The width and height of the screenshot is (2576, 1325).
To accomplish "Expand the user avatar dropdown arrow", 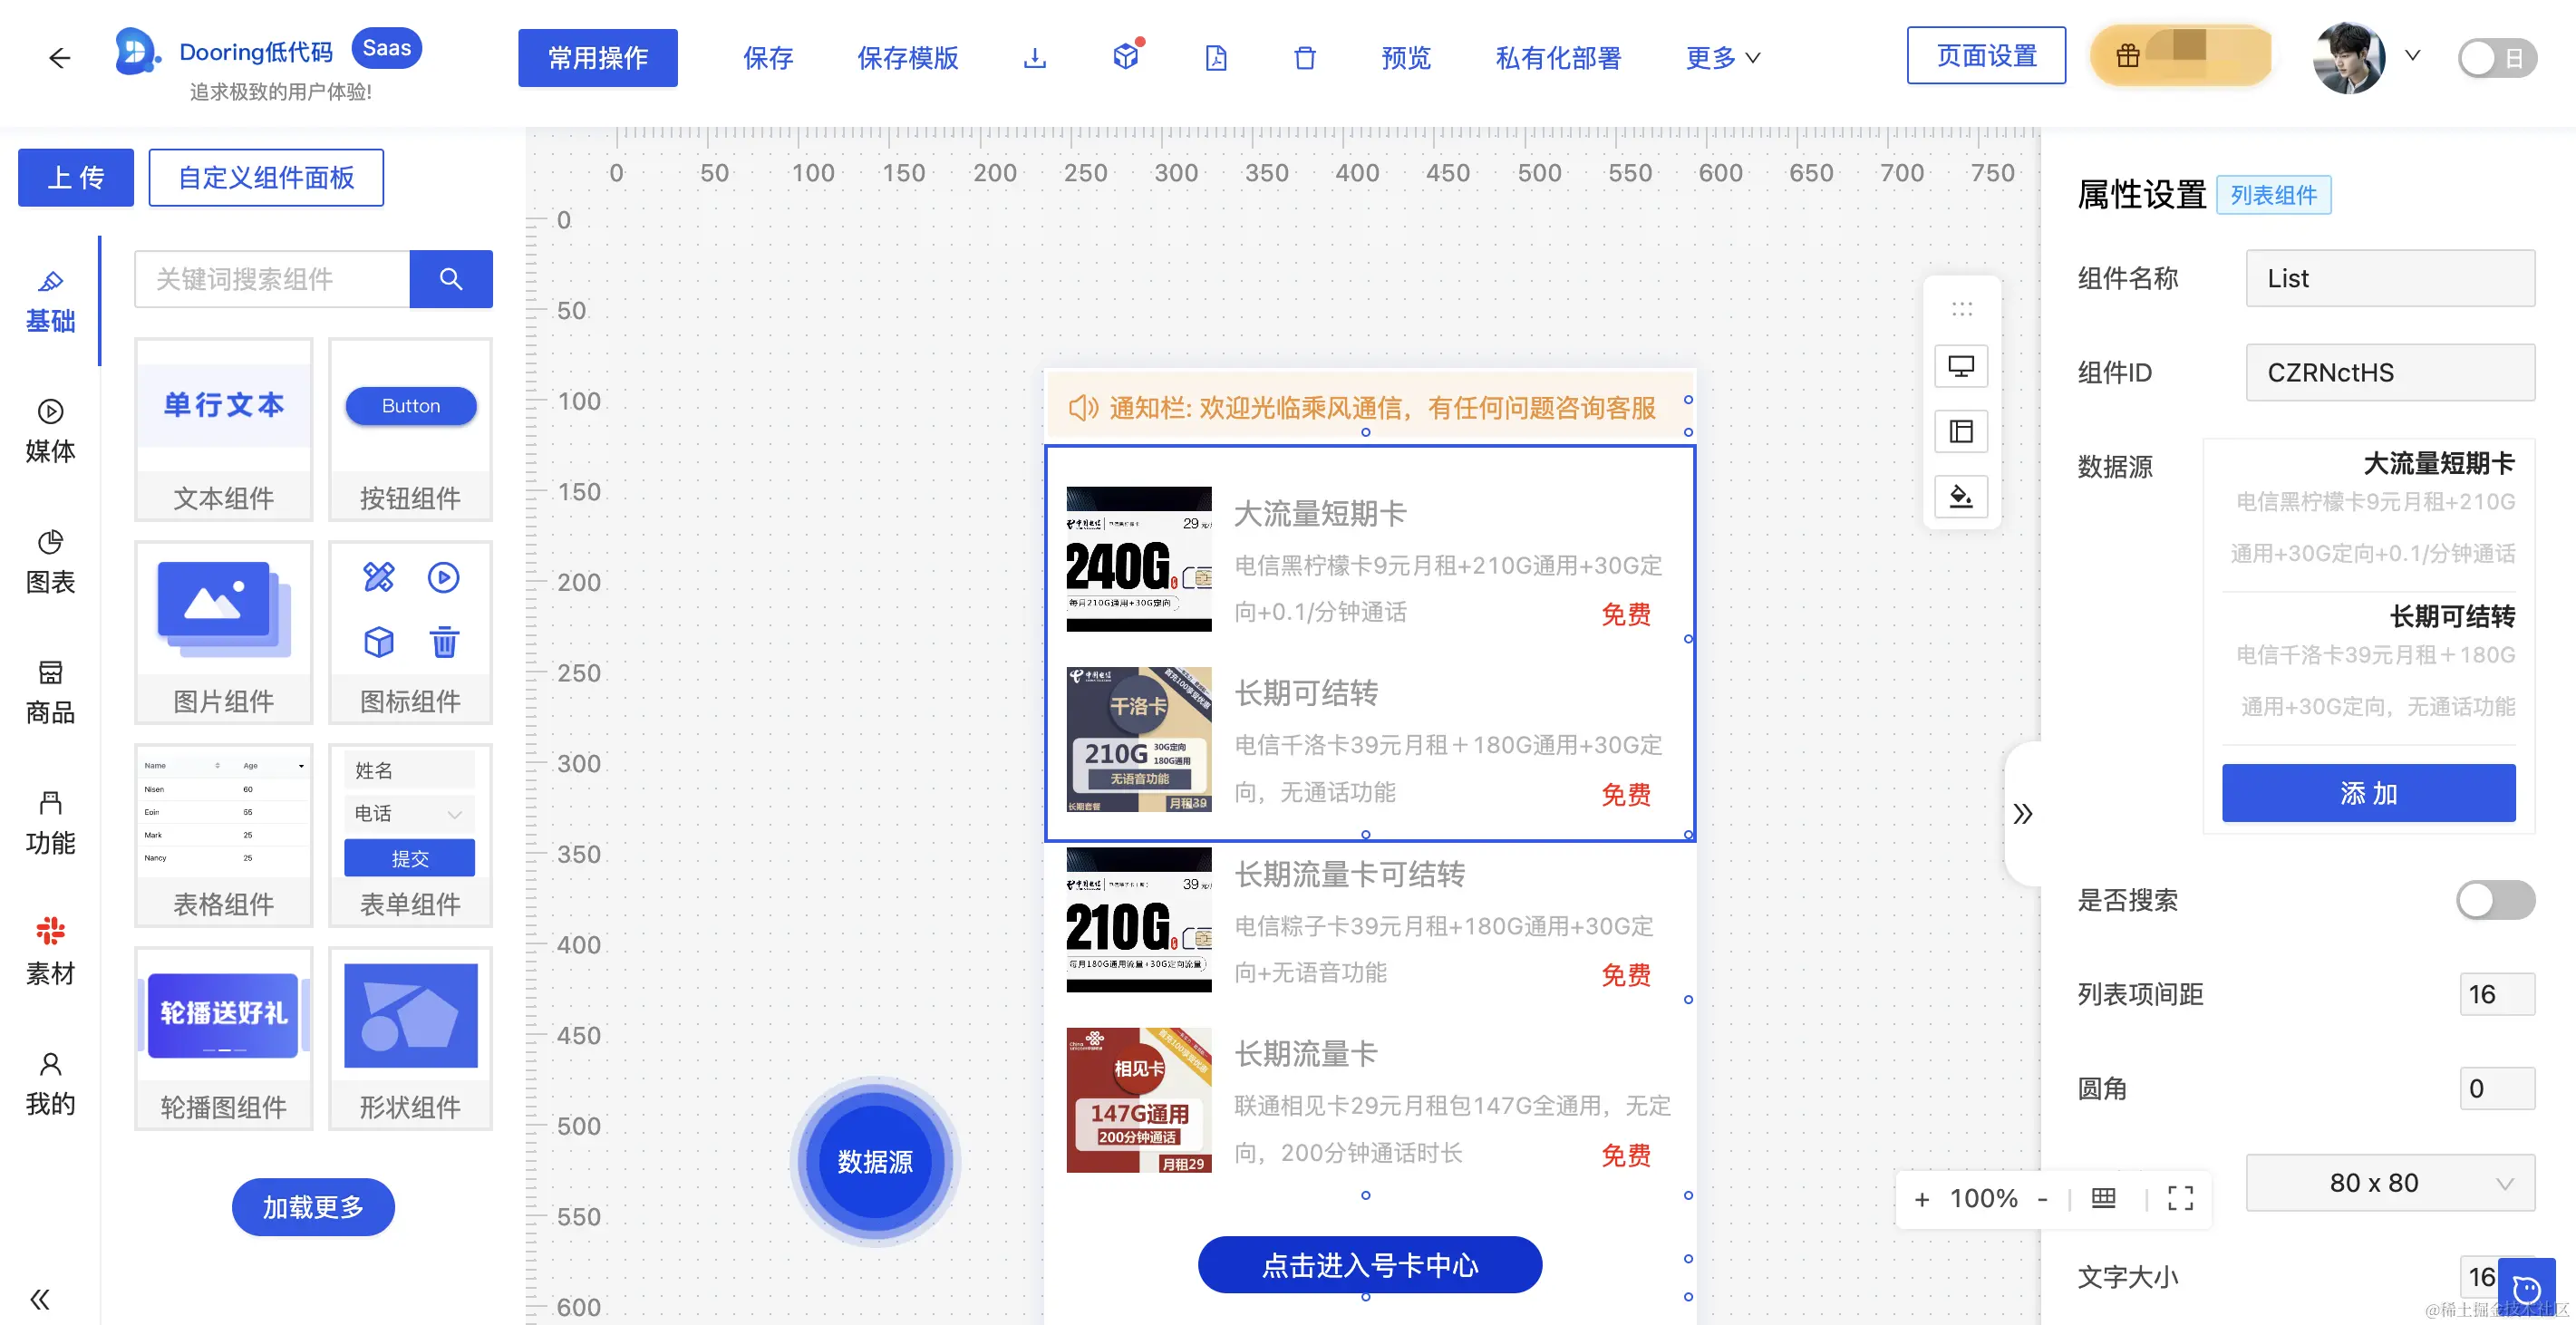I will click(x=2413, y=56).
